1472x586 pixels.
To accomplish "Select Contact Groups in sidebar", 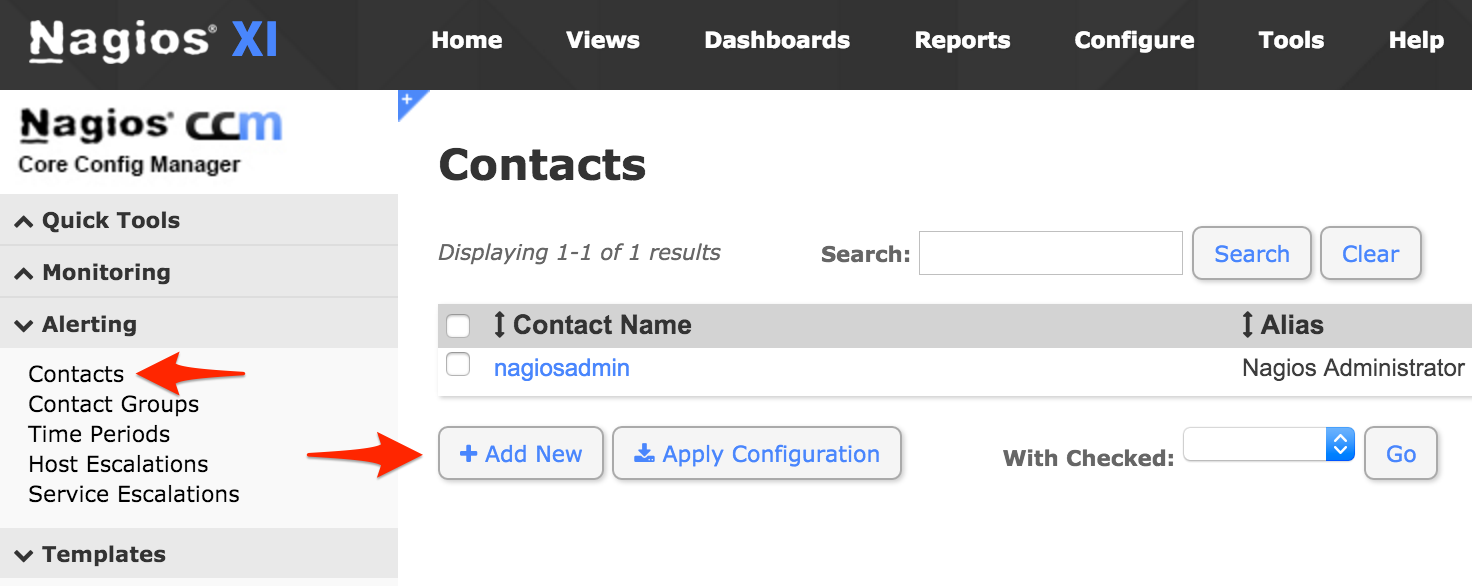I will [114, 404].
